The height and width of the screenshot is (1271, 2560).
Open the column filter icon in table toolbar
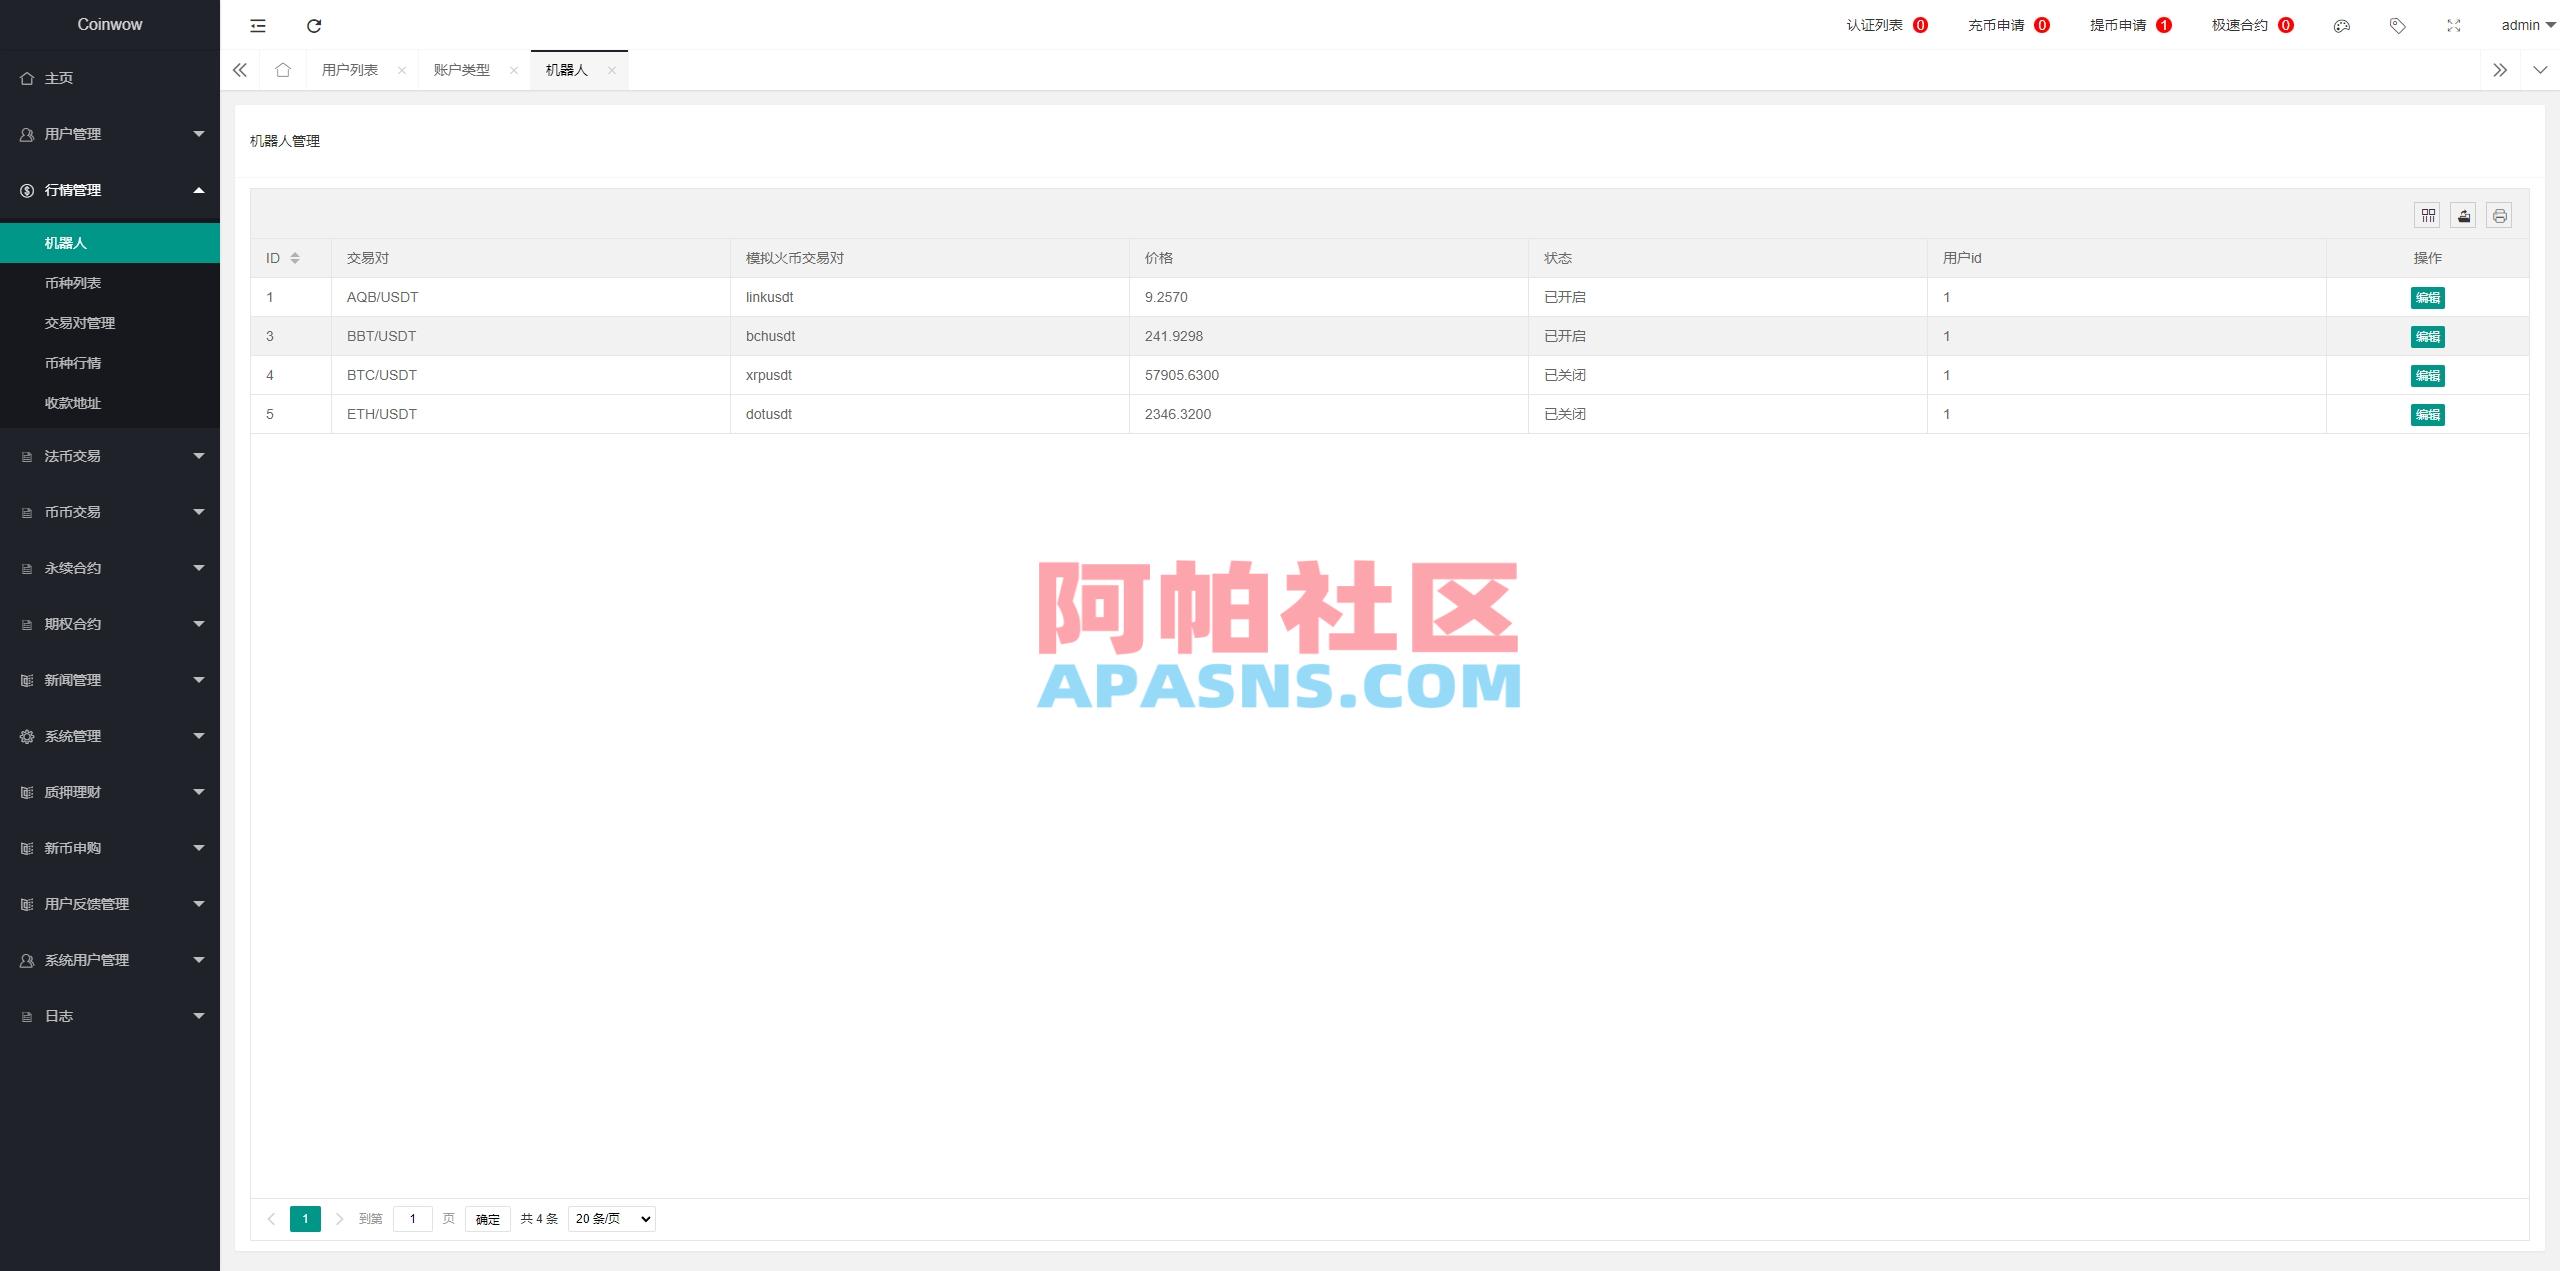pos(2428,215)
